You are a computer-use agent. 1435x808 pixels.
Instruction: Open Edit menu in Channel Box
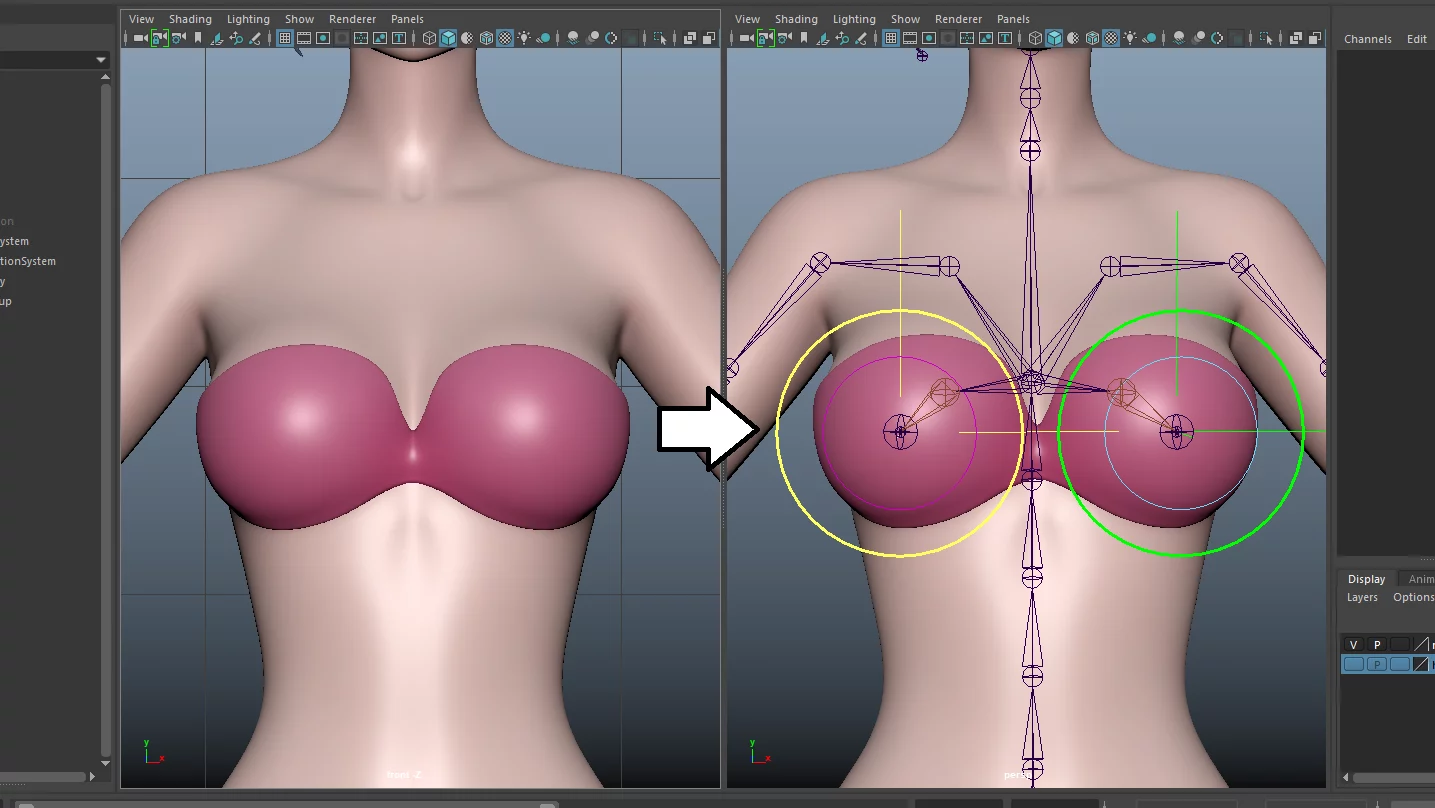click(1417, 39)
